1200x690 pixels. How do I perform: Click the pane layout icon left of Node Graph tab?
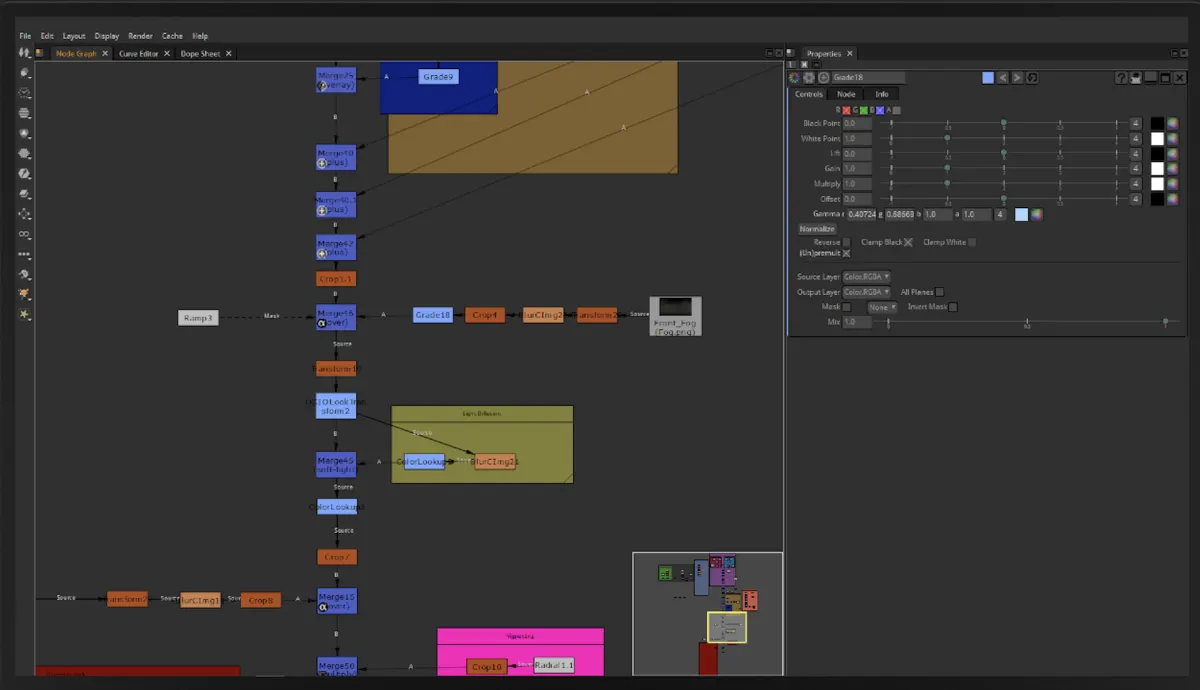pyautogui.click(x=40, y=53)
